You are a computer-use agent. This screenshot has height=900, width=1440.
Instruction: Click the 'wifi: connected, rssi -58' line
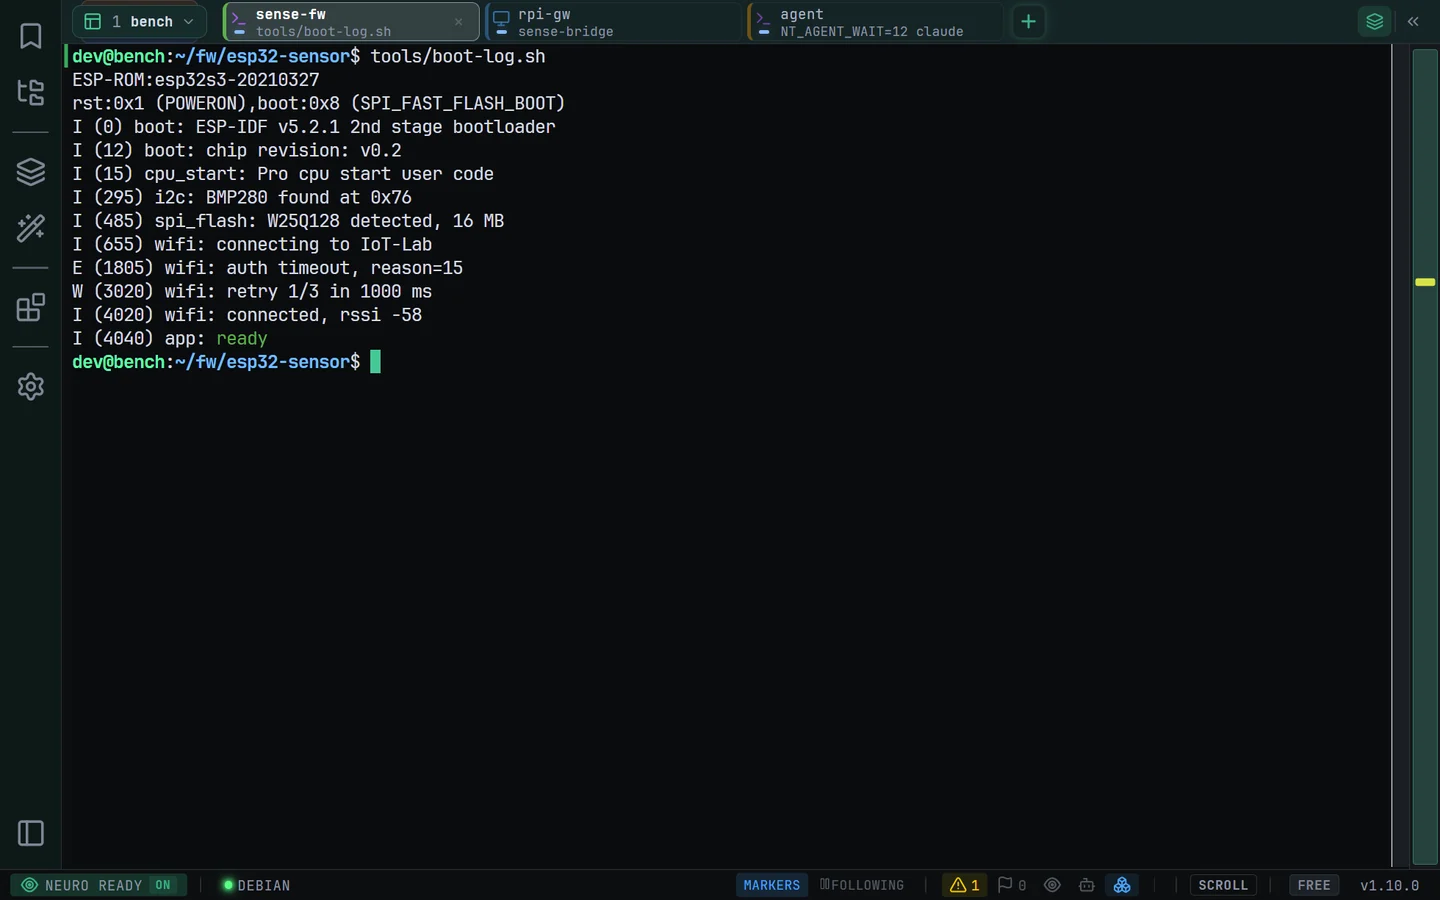click(247, 315)
